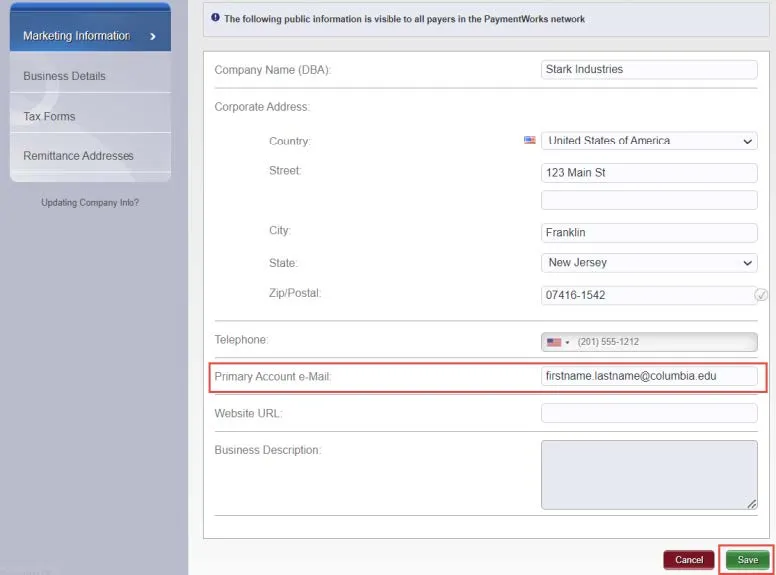Go to Business Details section
776x575 pixels.
[x=90, y=75]
